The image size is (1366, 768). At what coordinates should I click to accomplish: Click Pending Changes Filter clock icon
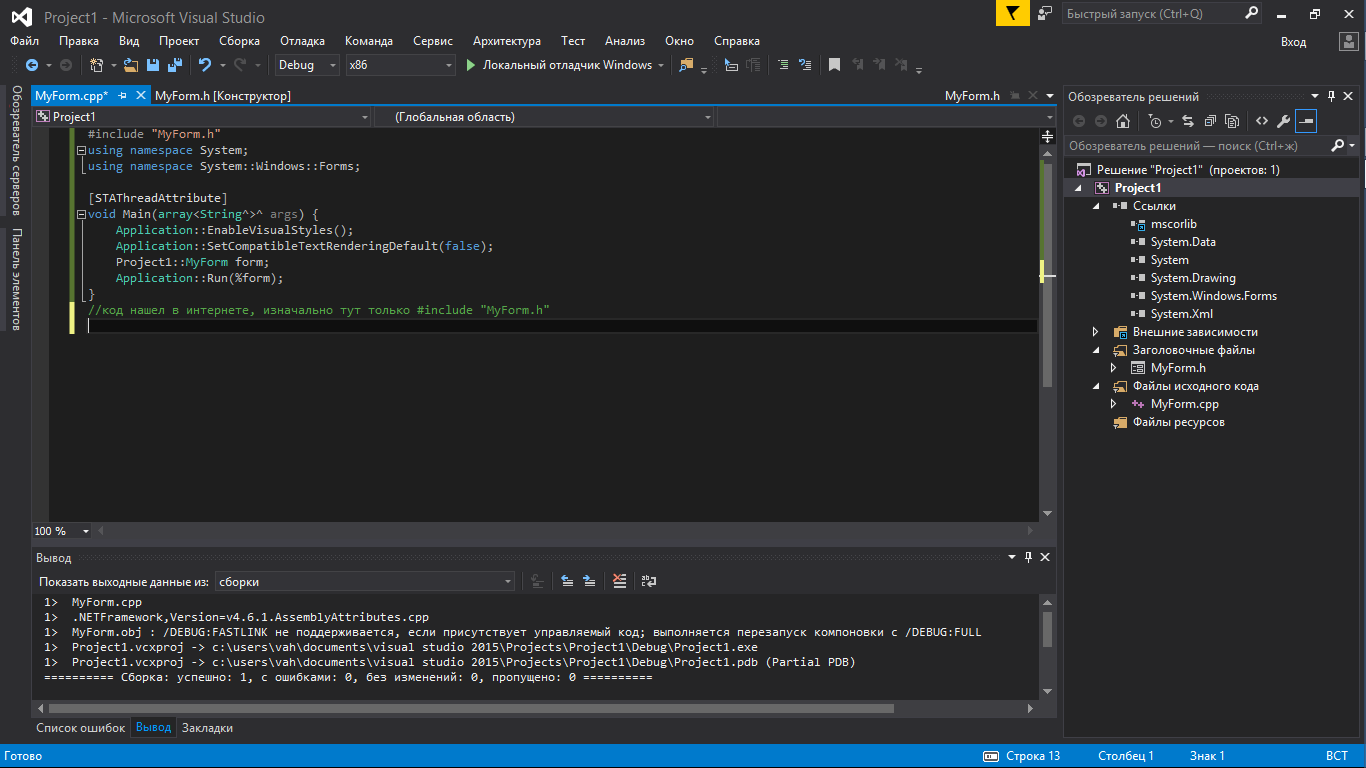click(1155, 121)
